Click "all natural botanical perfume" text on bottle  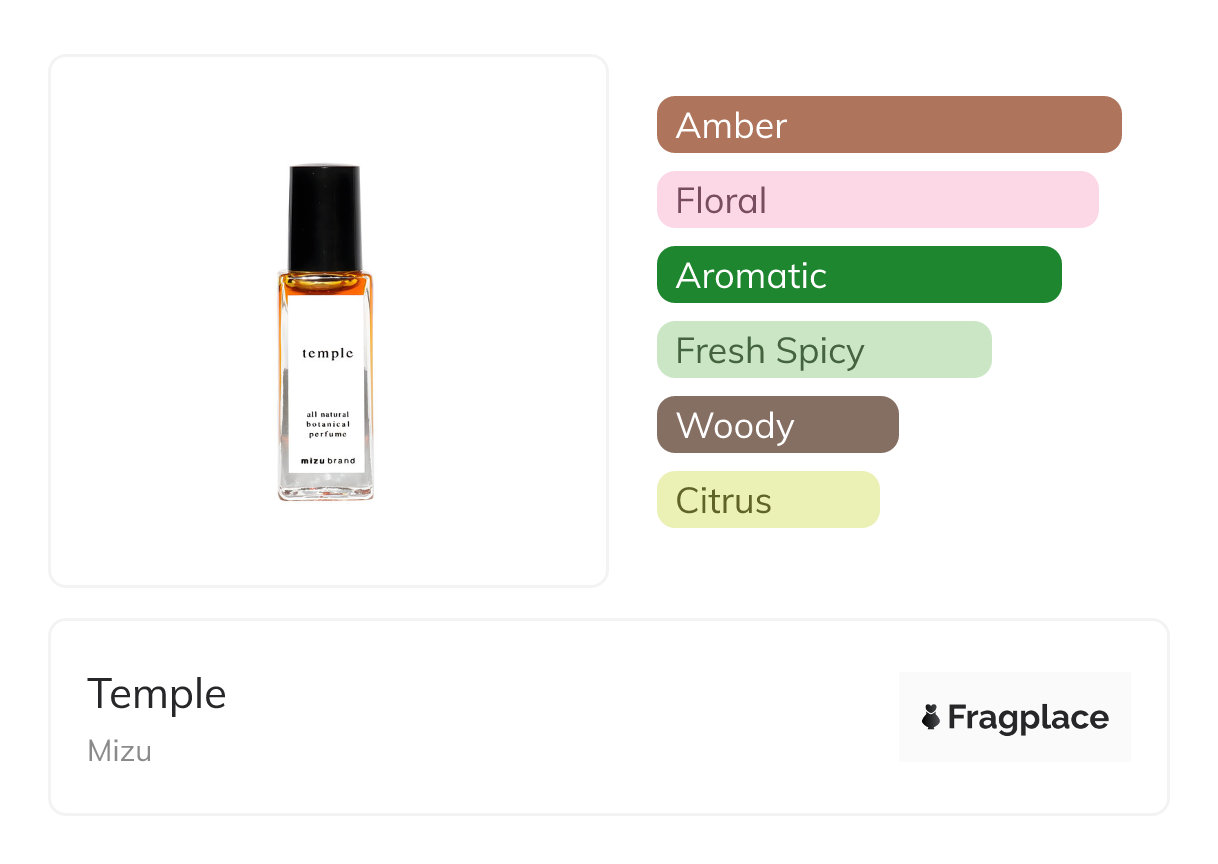point(327,424)
